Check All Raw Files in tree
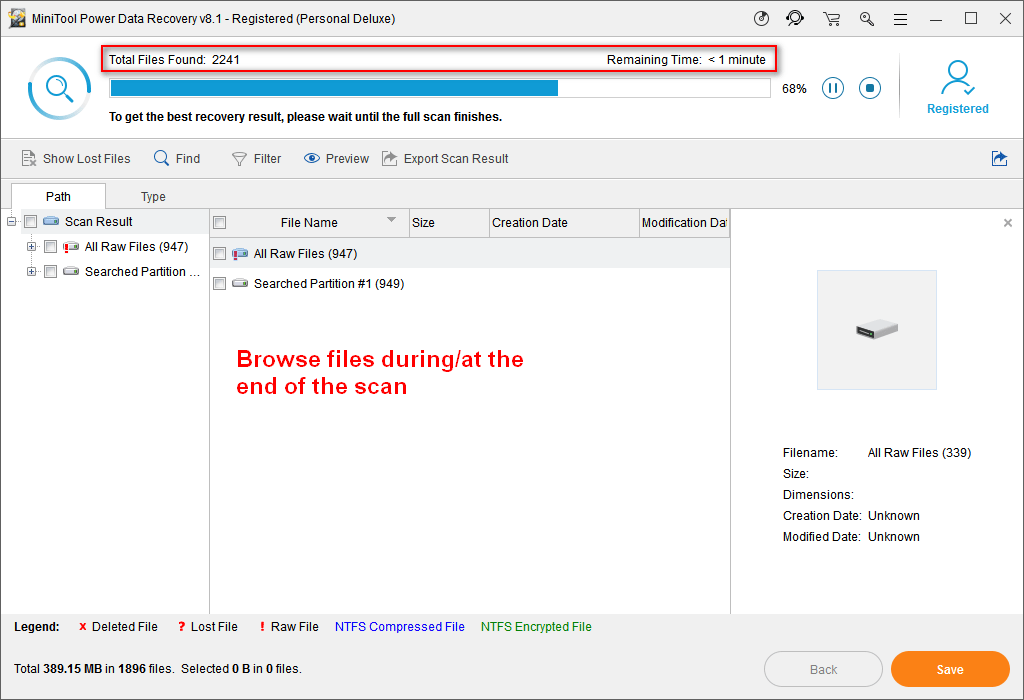This screenshot has height=700, width=1024. [x=50, y=247]
